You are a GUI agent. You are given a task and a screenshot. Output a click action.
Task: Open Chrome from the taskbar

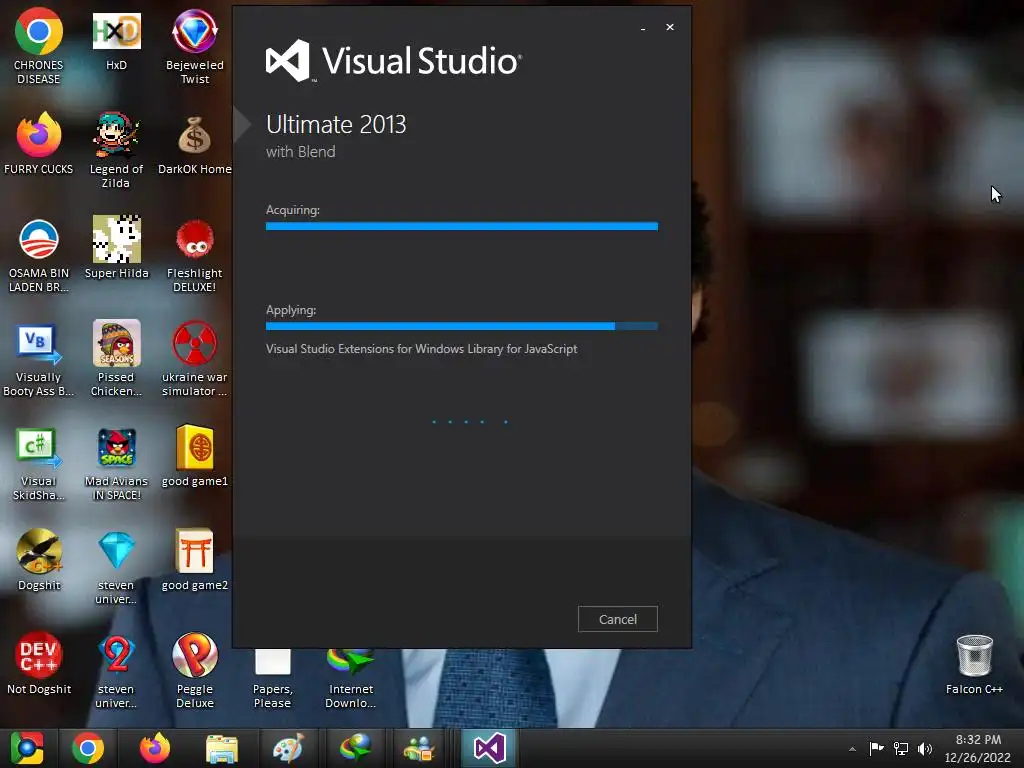click(x=88, y=748)
